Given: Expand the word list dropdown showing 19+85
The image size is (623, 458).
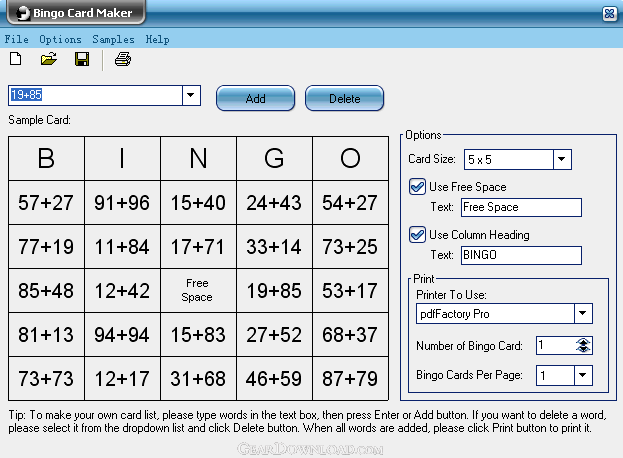Looking at the screenshot, I should [x=191, y=95].
